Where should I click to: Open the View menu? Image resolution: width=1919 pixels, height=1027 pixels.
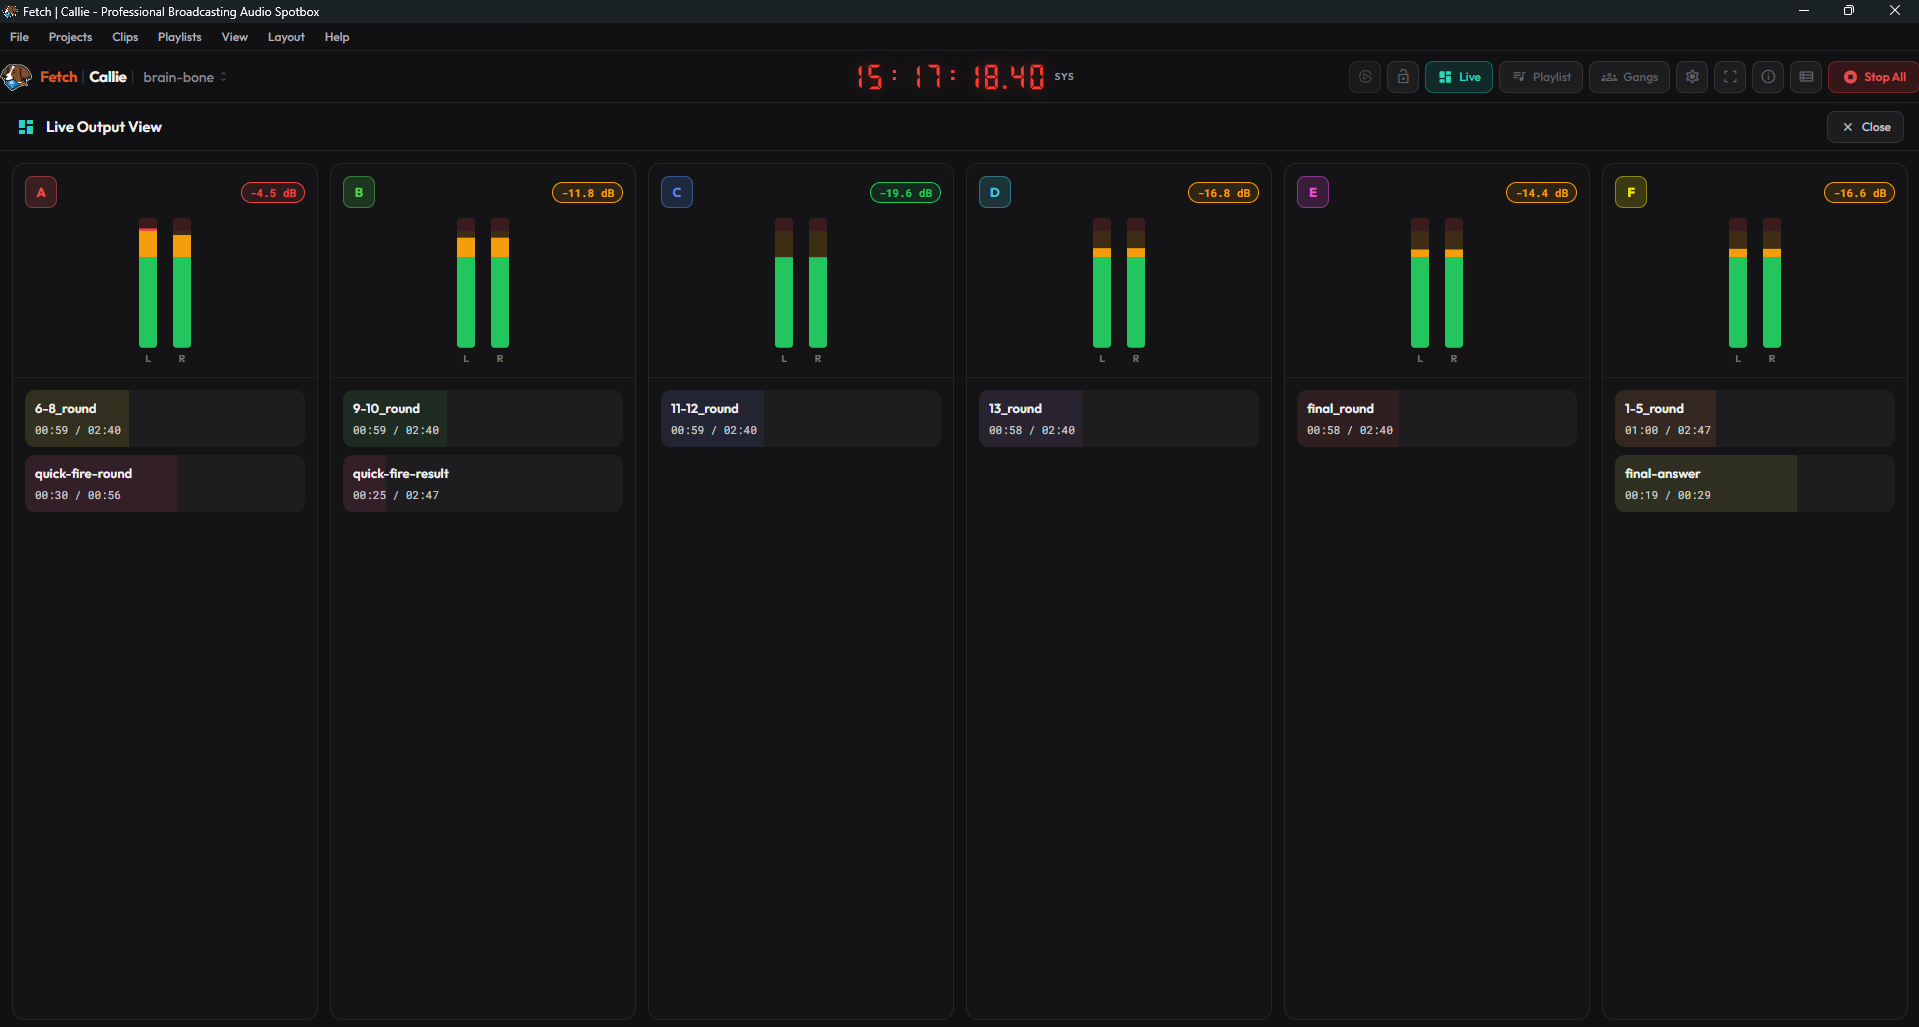[x=235, y=37]
